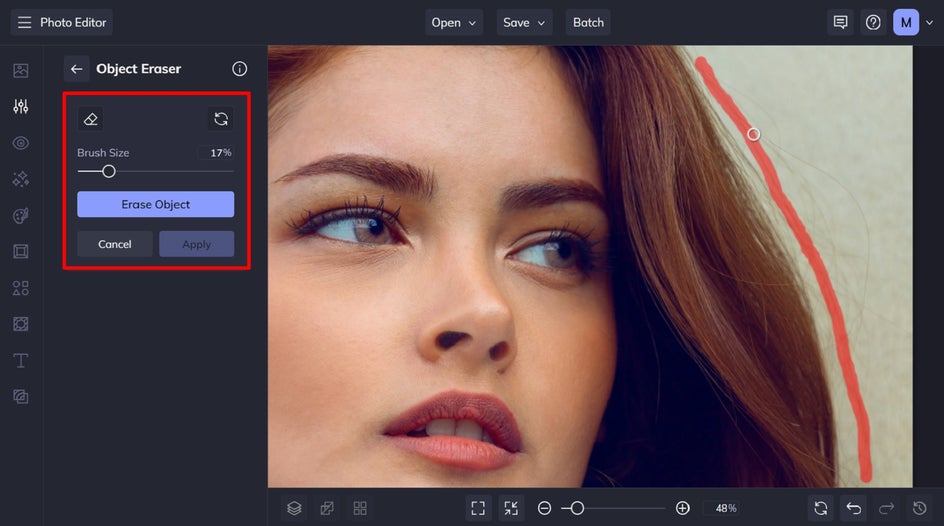Open the Object Eraser info icon
Screen dimensions: 944x526
tap(239, 69)
